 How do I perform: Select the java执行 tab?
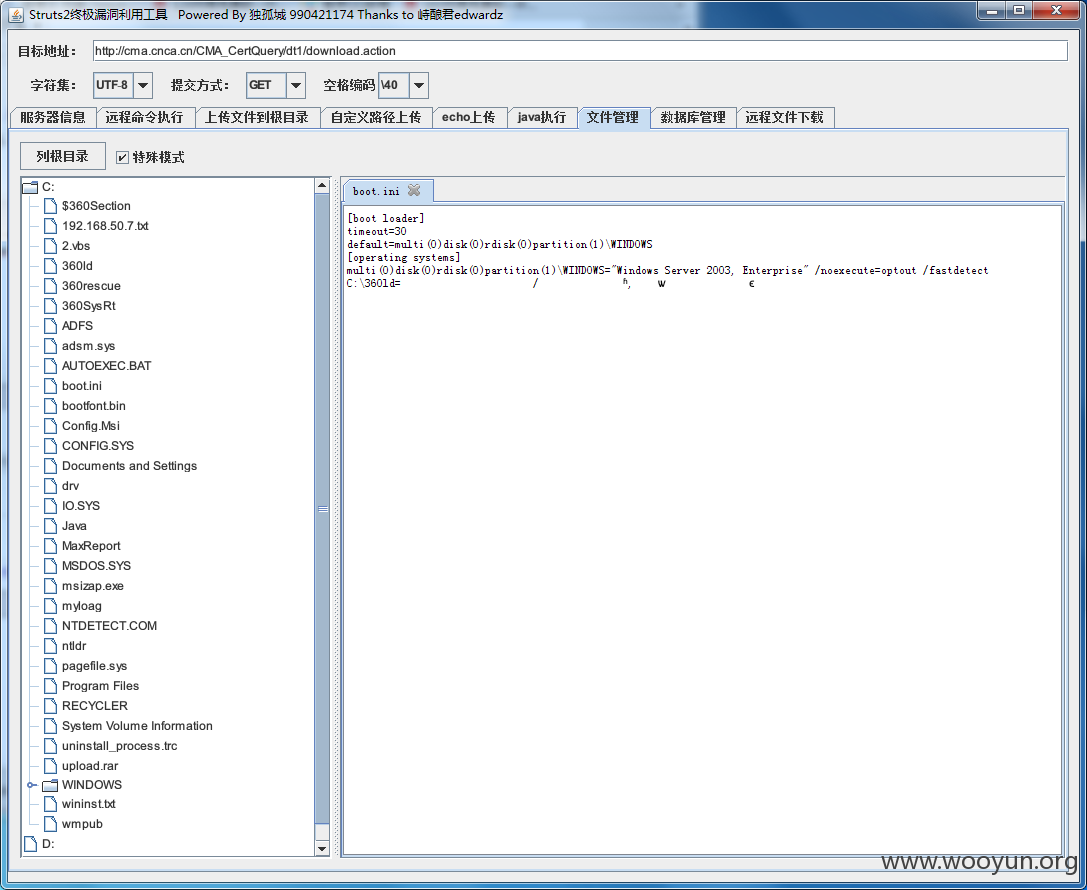(542, 117)
